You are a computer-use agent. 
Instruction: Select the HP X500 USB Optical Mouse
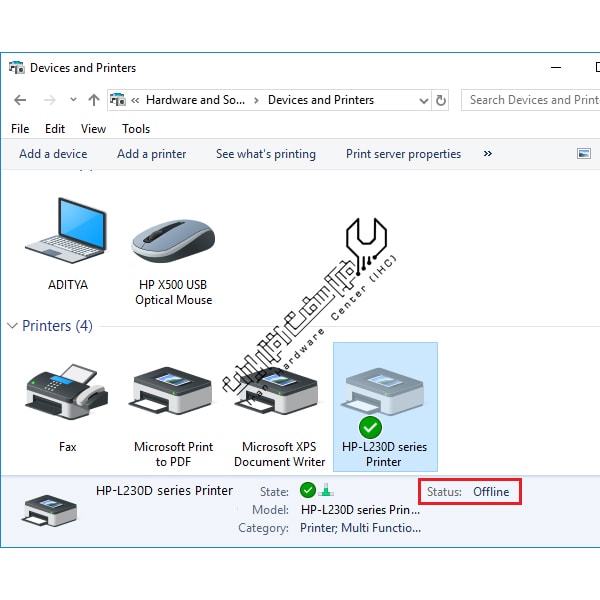pyautogui.click(x=173, y=262)
